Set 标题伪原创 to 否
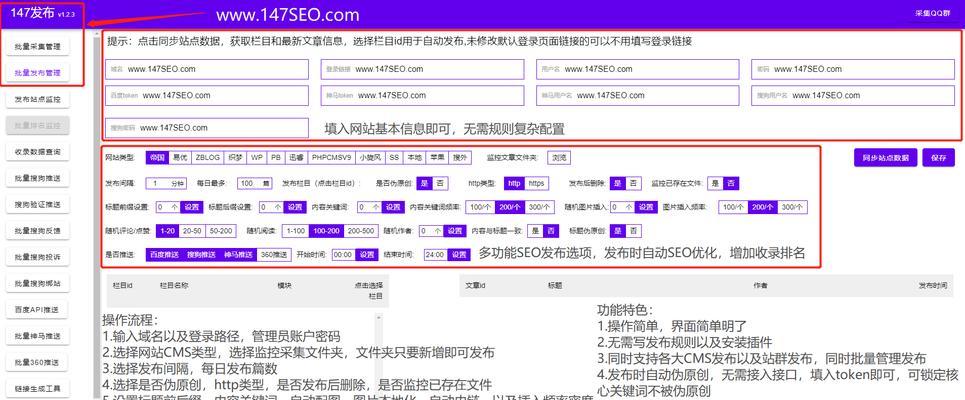The image size is (965, 400). (x=633, y=231)
